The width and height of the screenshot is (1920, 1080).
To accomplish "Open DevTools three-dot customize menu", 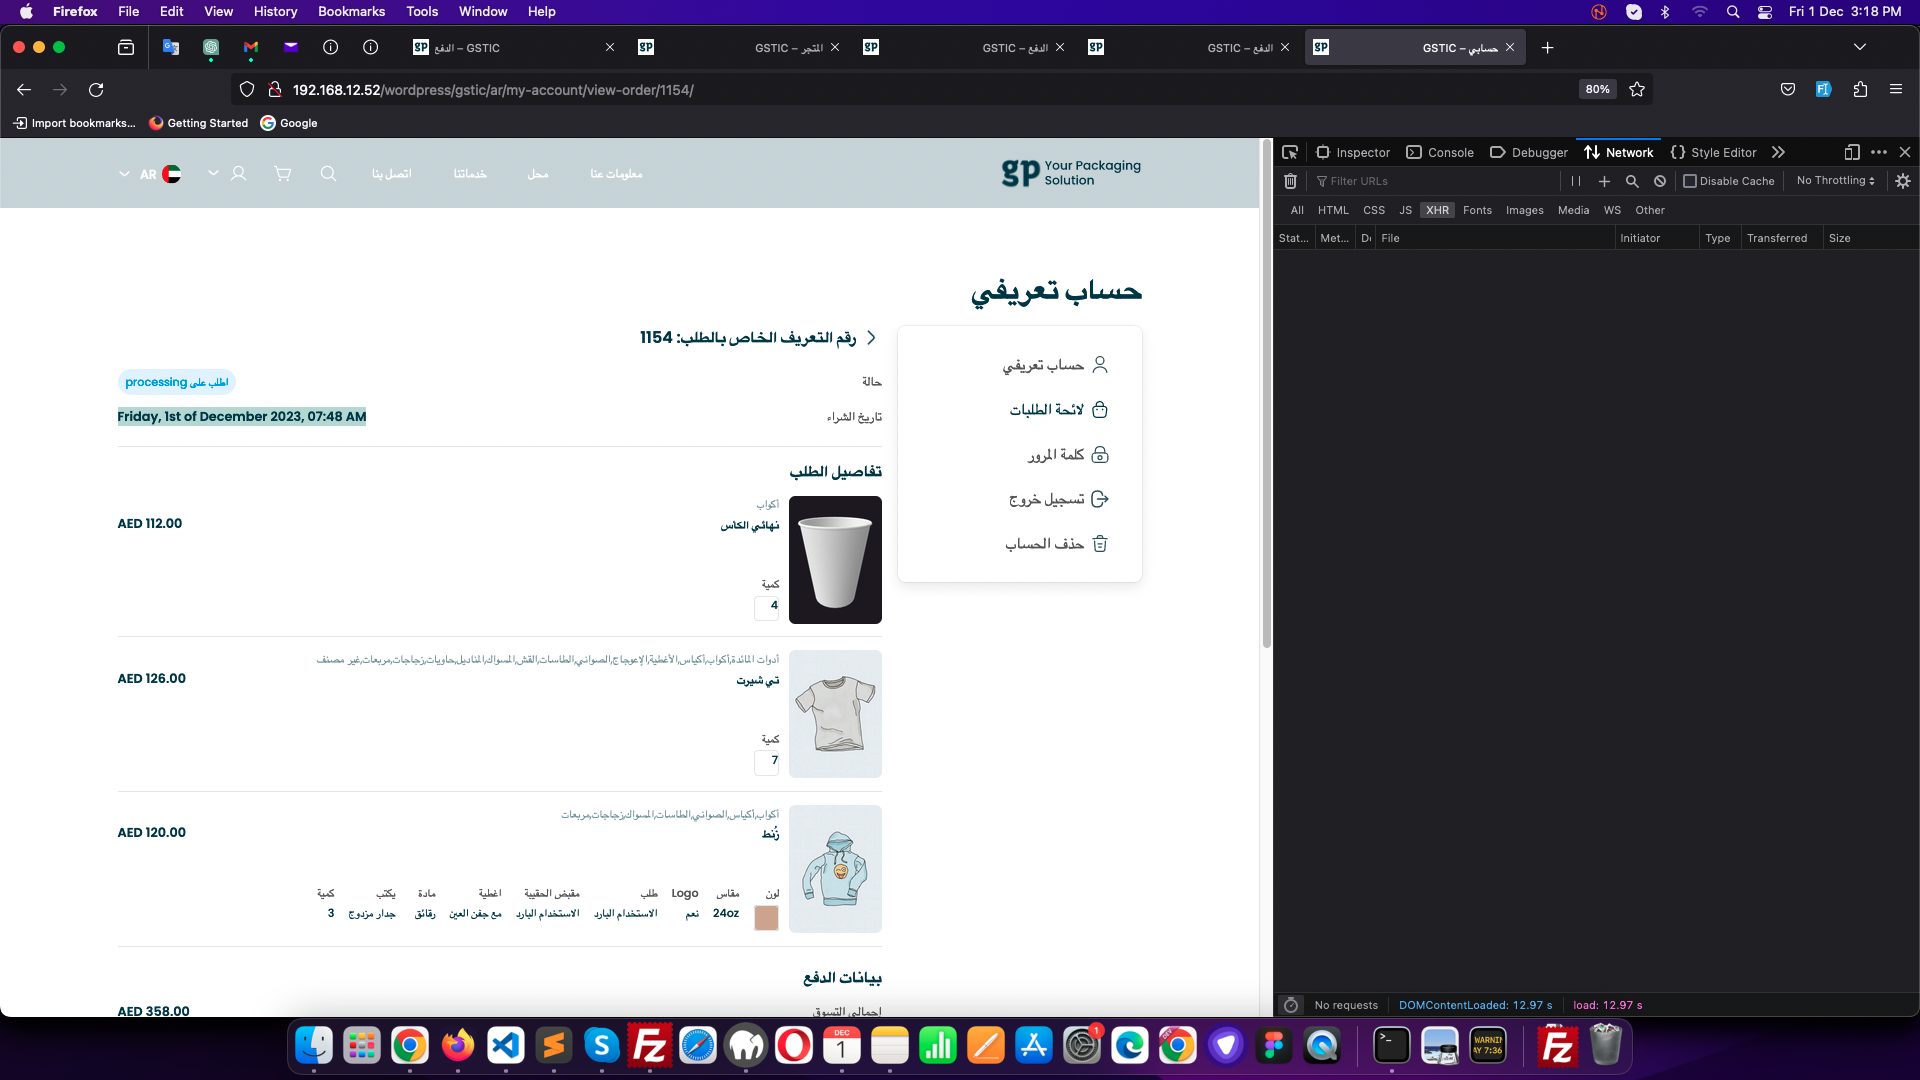I will point(1879,152).
